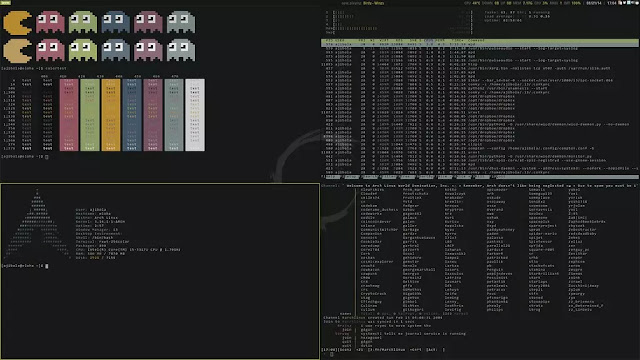Sort htop by the MEM% column header
The width and height of the screenshot is (640, 360).
(439, 40)
